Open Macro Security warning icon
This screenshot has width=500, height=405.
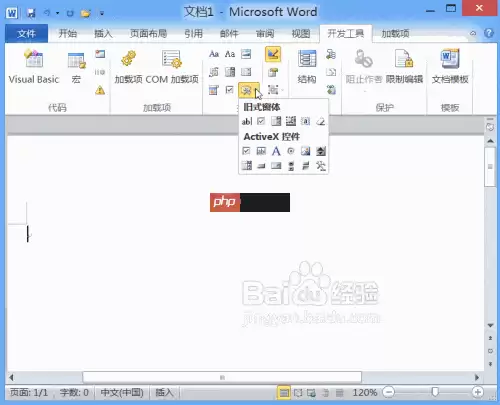[100, 90]
